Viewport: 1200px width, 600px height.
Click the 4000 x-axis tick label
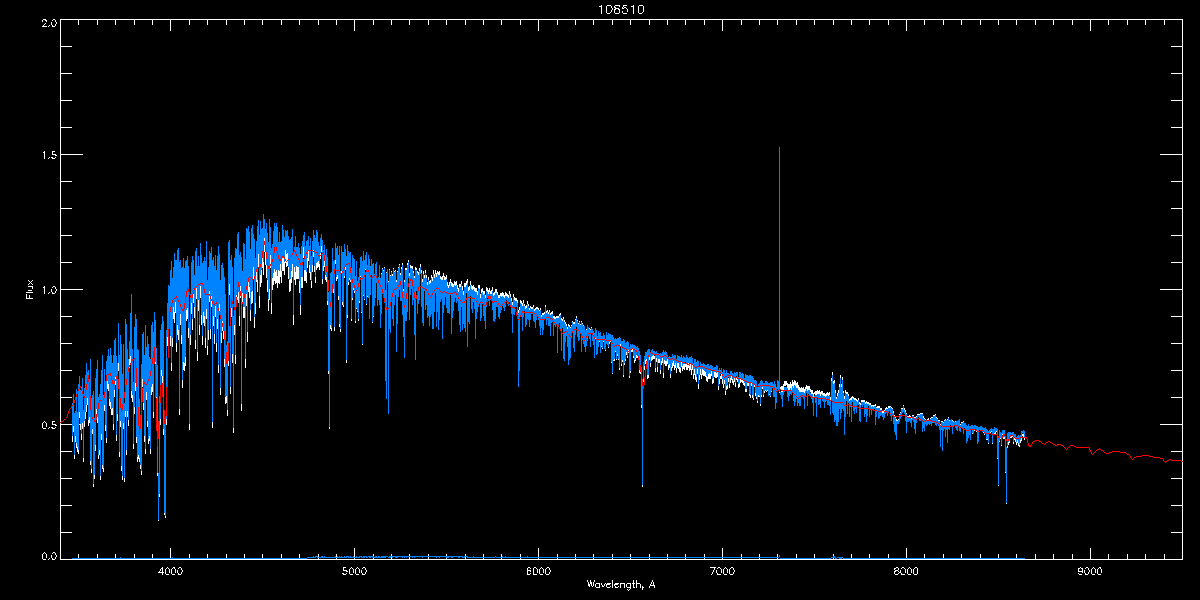(170, 572)
